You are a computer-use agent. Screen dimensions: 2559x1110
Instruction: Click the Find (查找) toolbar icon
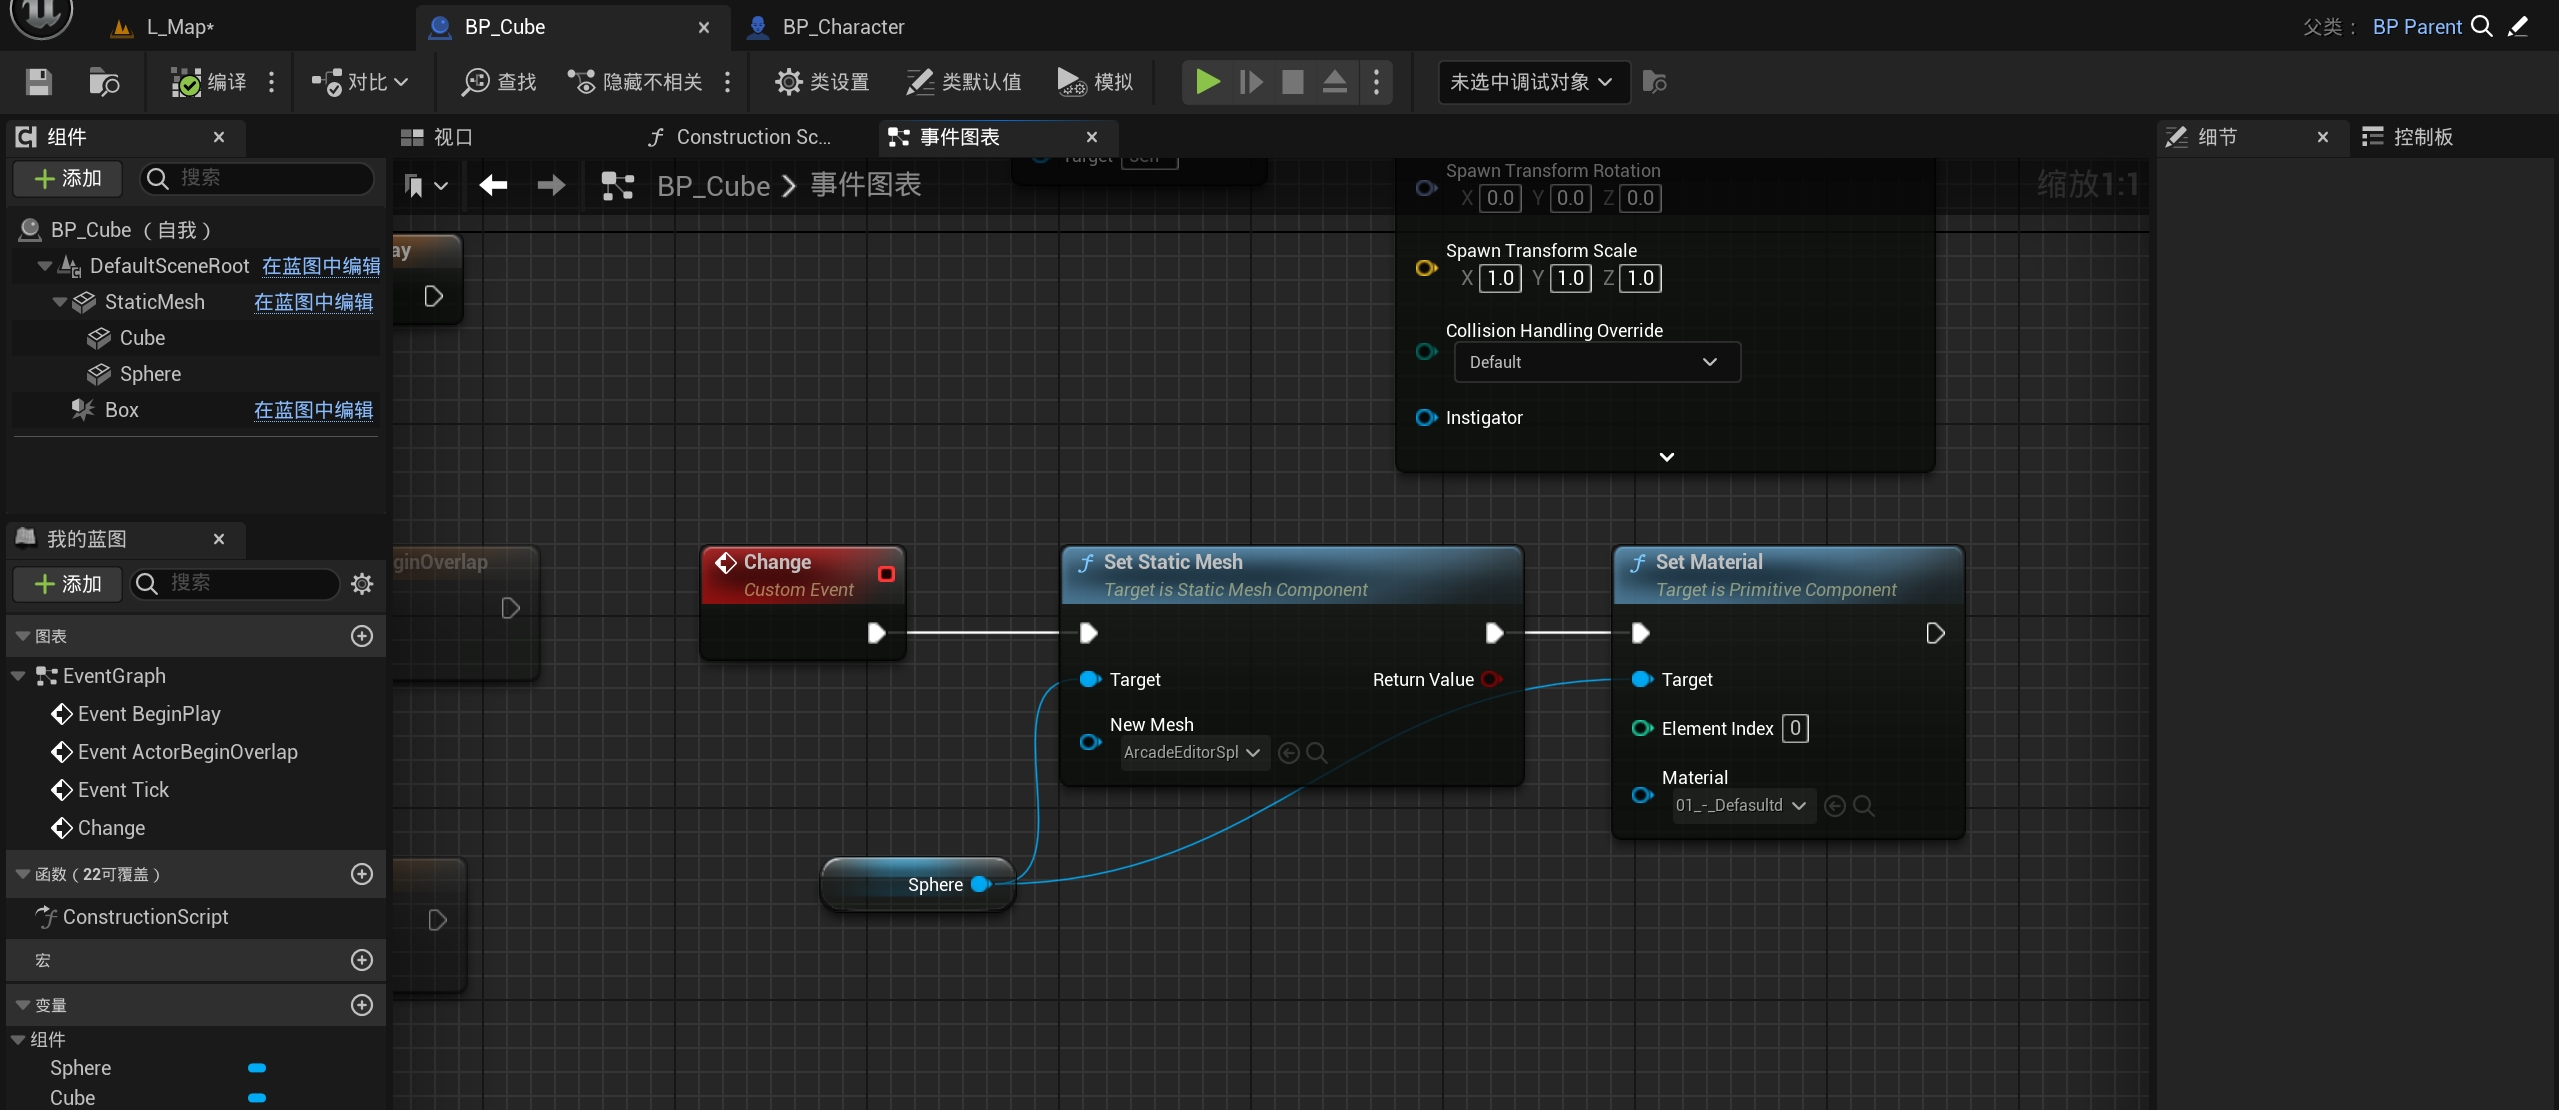[x=498, y=82]
